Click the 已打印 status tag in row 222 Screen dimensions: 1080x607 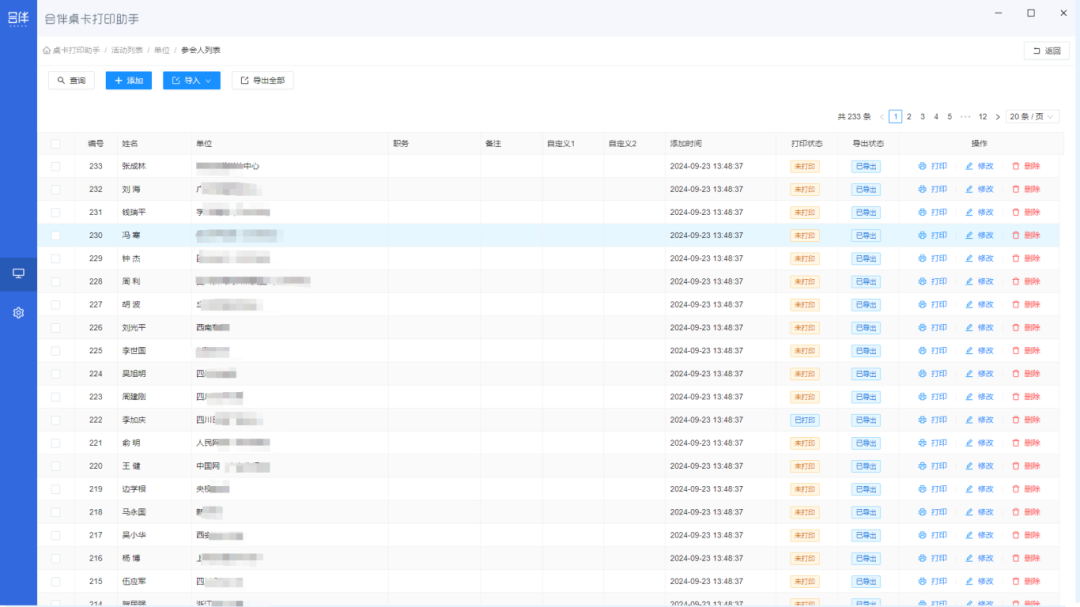click(804, 420)
